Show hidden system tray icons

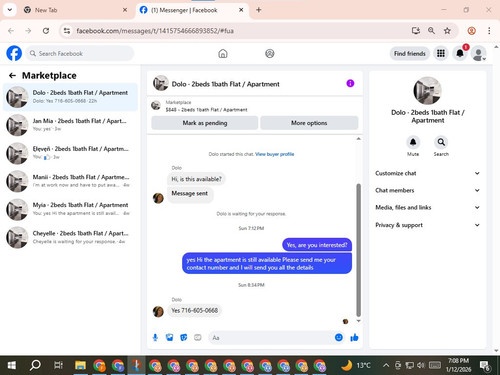(386, 365)
